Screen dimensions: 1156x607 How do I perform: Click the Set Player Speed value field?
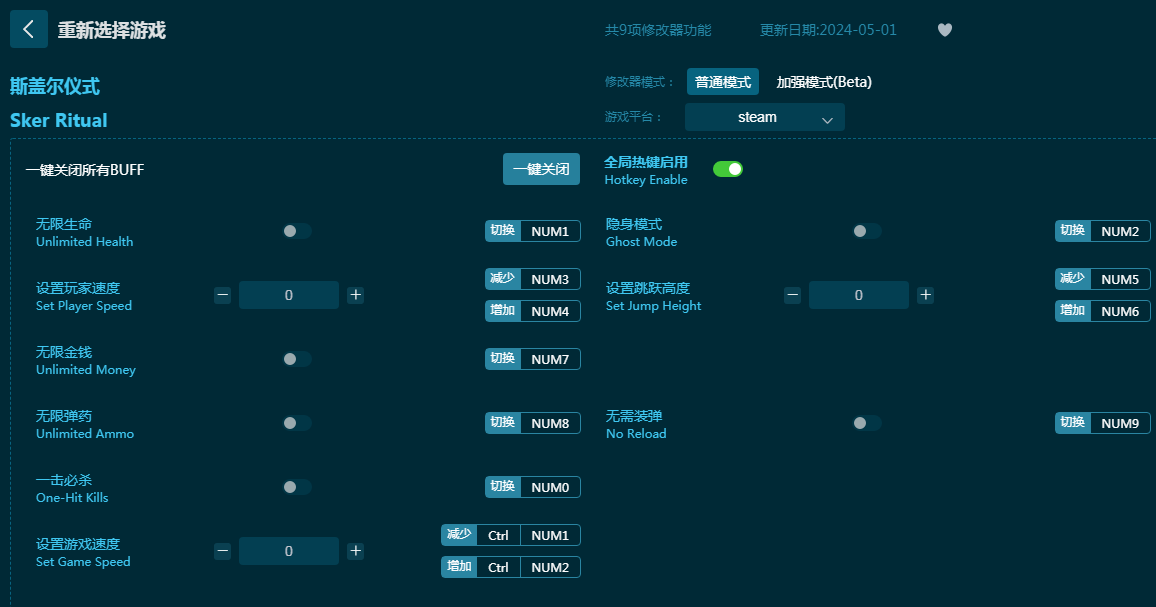point(289,295)
